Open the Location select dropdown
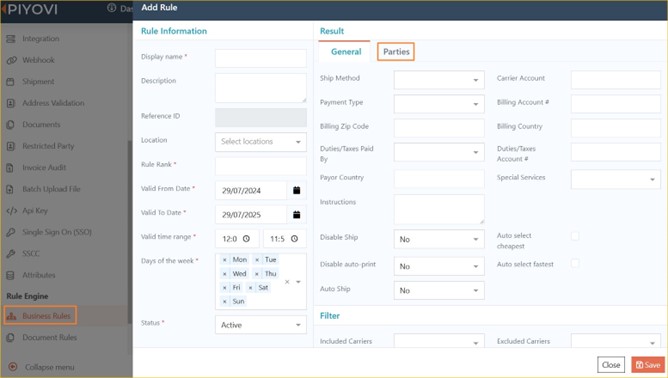The width and height of the screenshot is (668, 378). 261,142
